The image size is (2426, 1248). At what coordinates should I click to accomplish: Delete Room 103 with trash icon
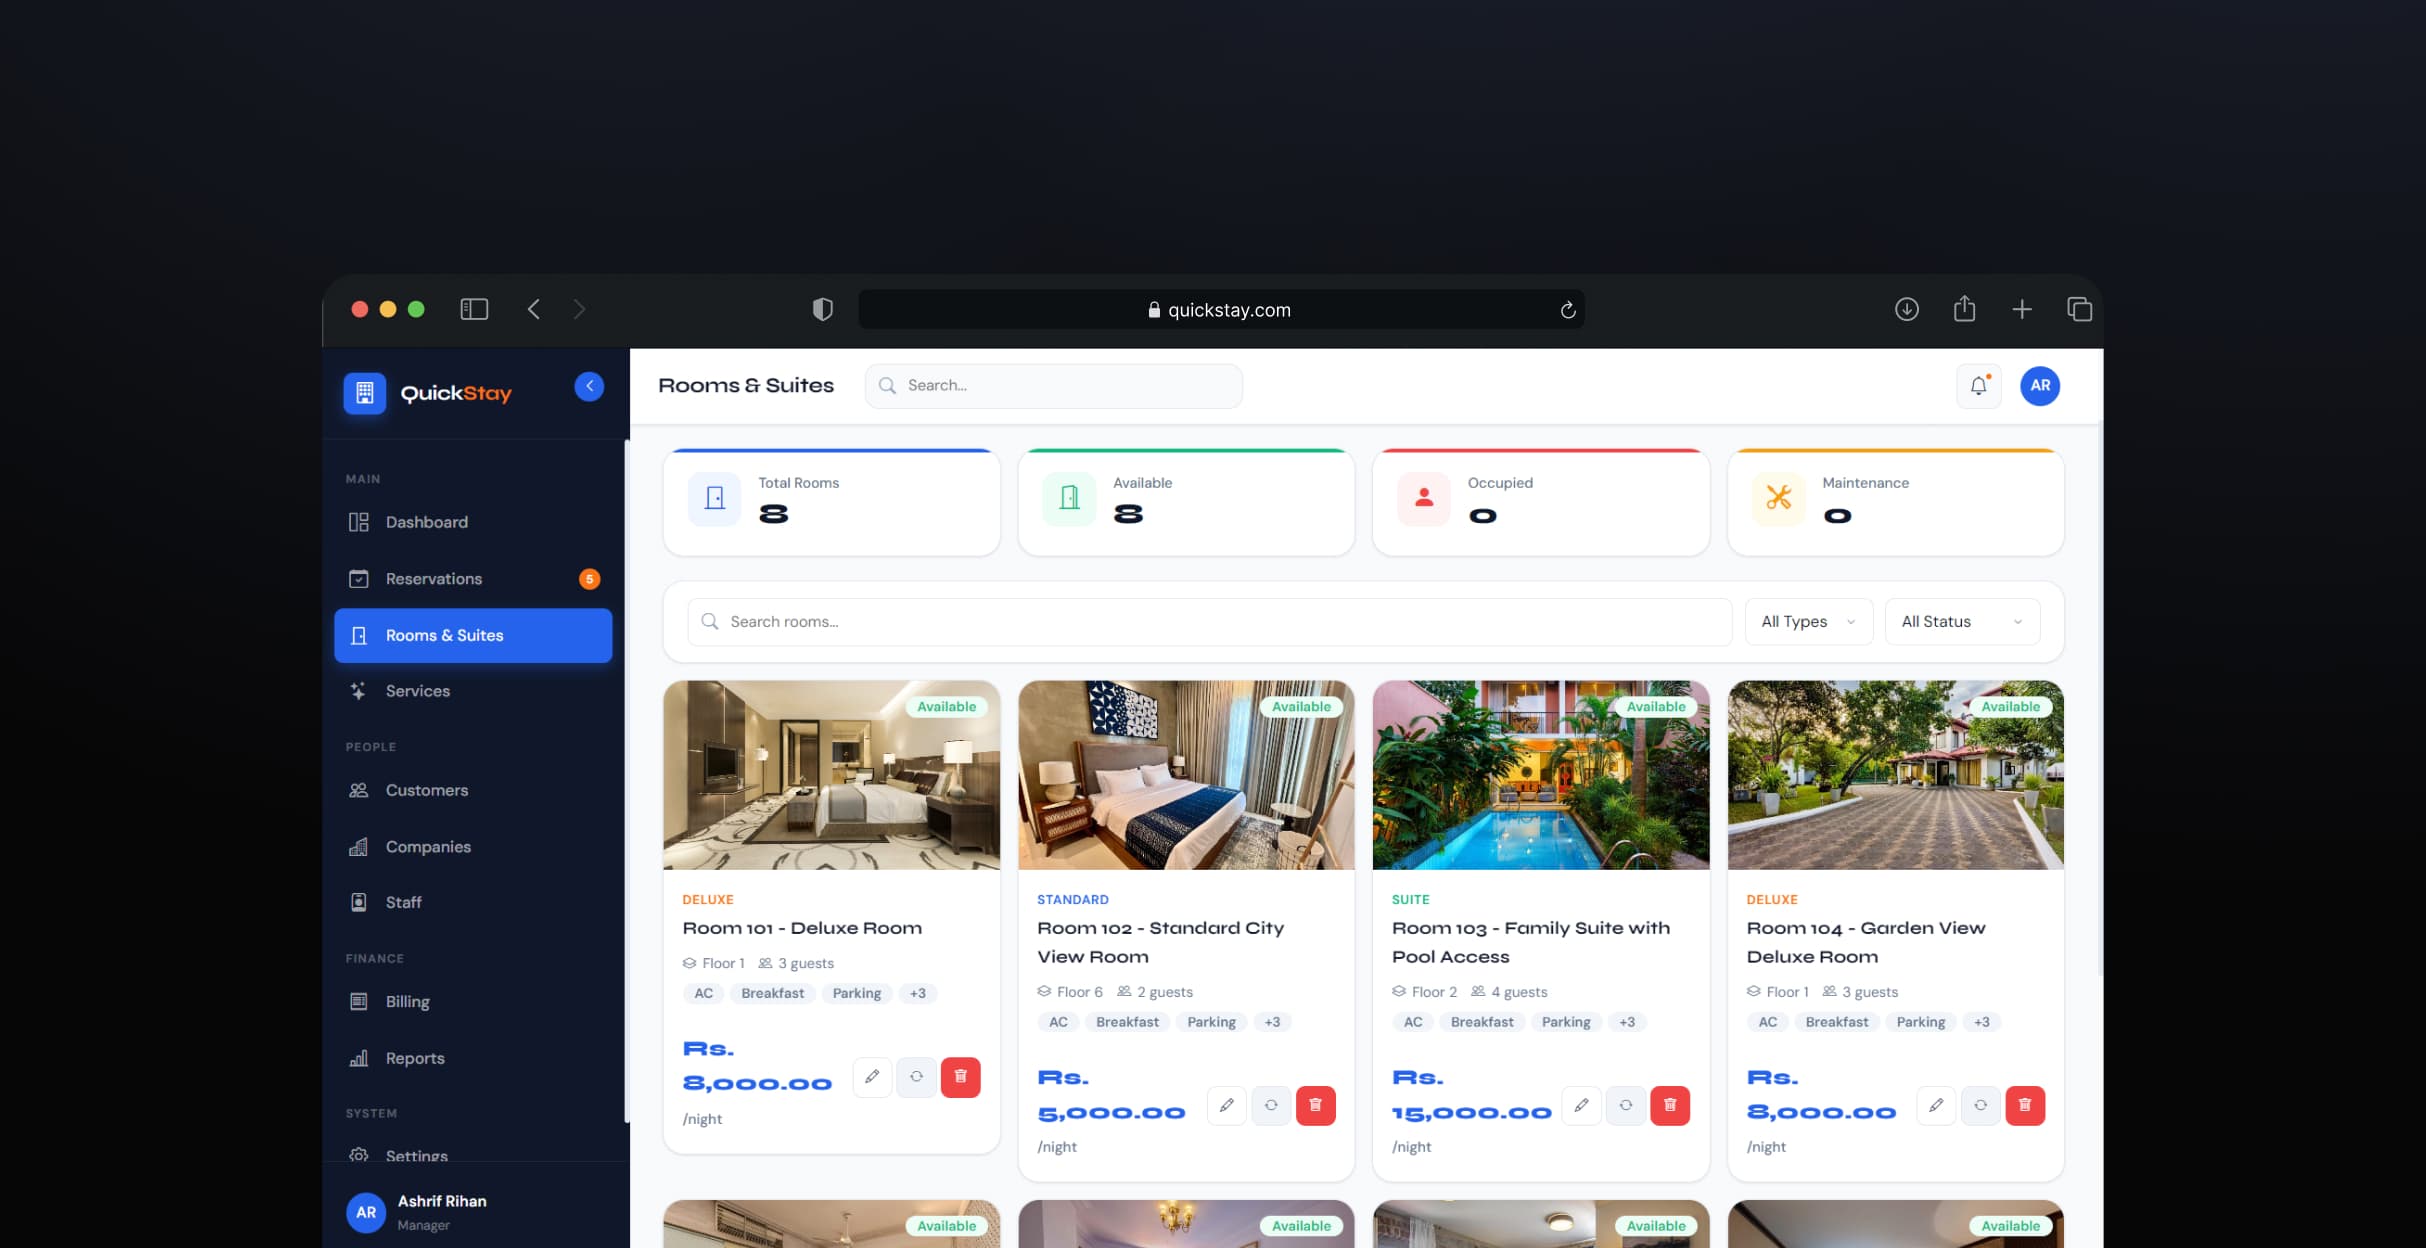coord(1670,1106)
